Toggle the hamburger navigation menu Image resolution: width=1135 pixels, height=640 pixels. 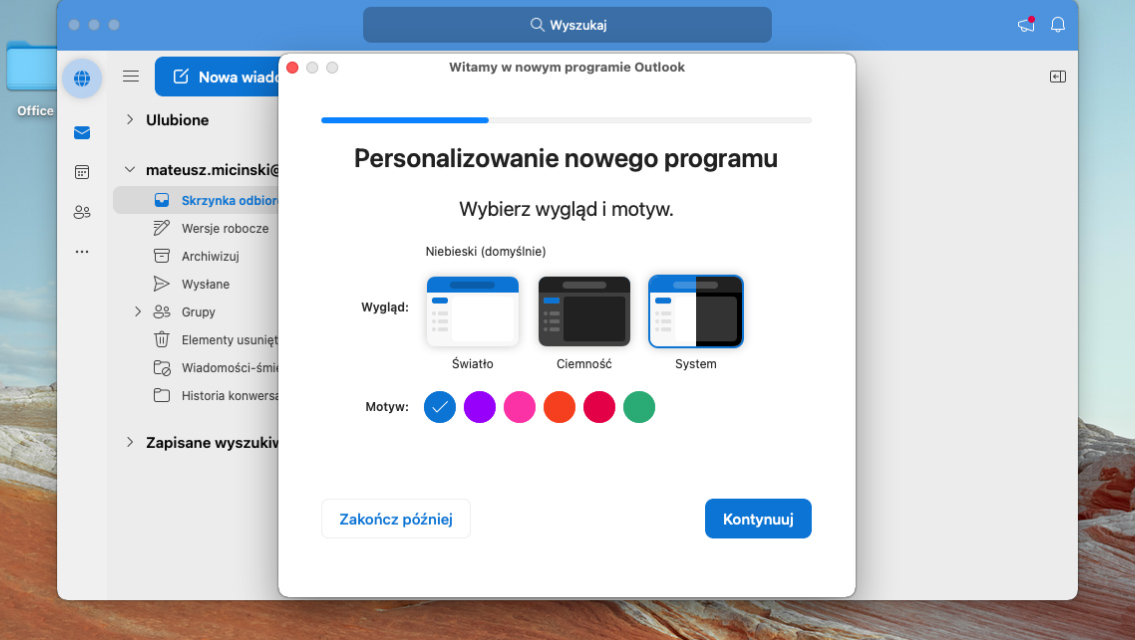tap(131, 76)
